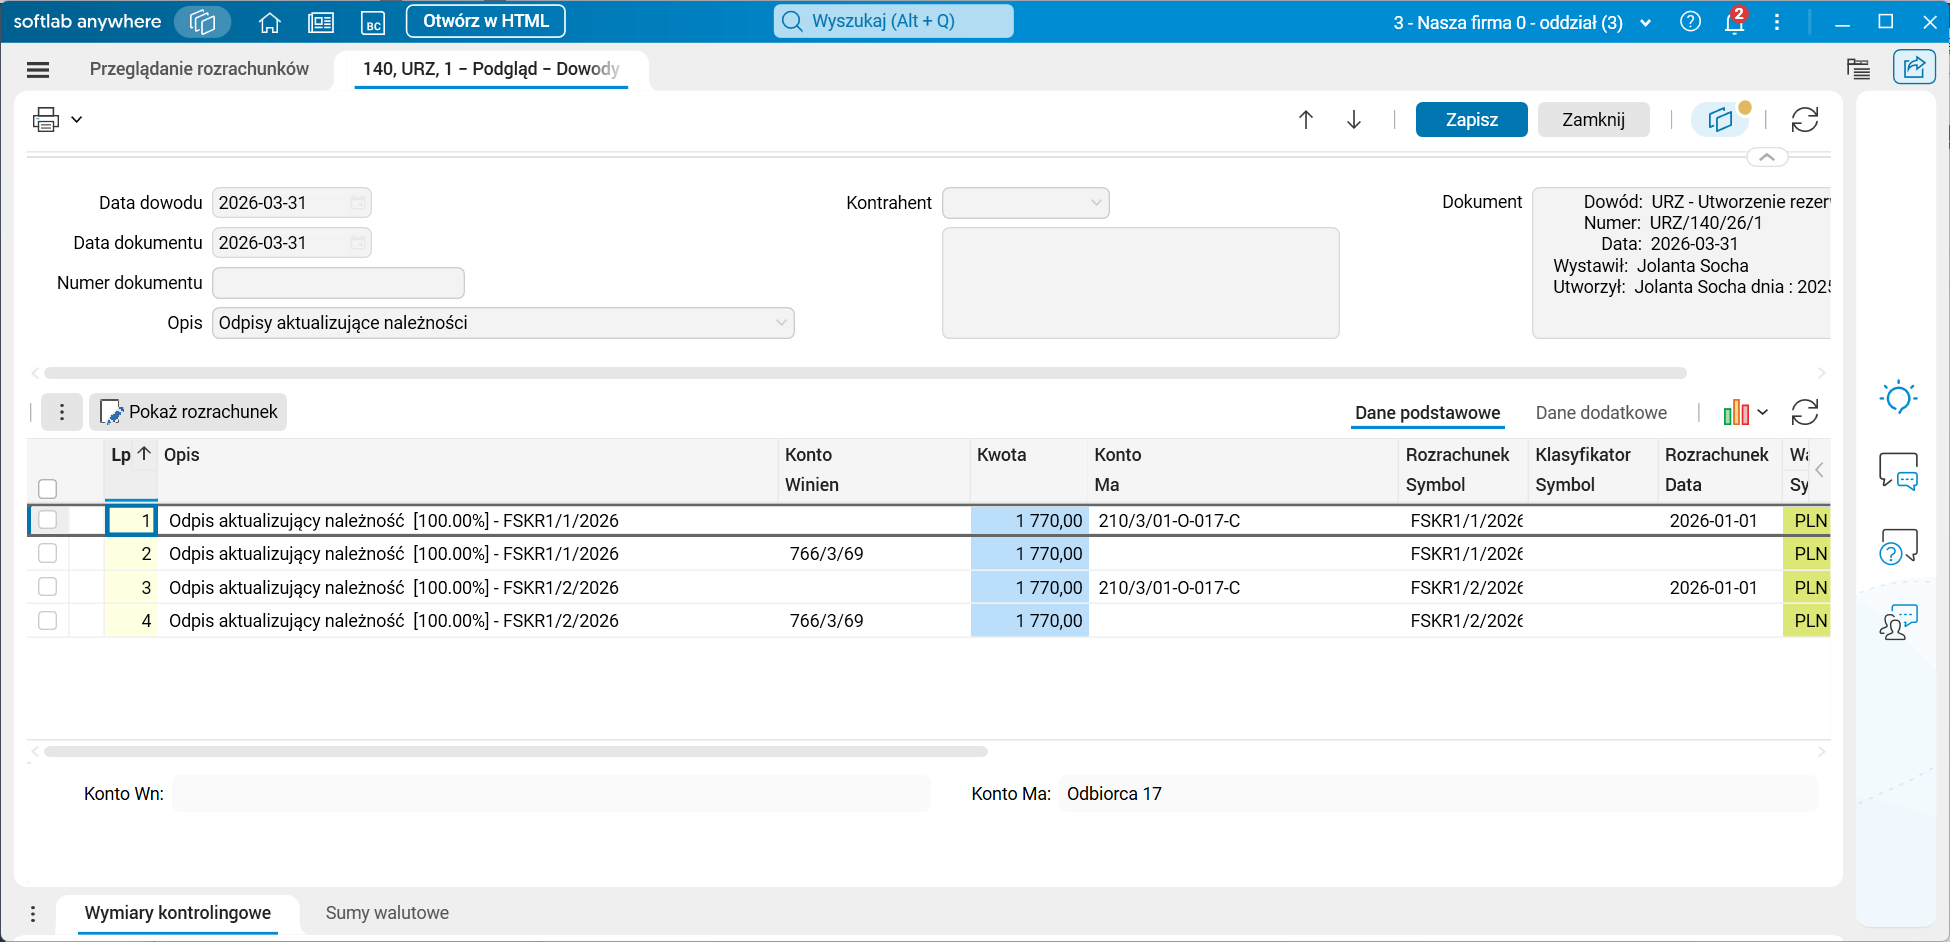Screen dimensions: 1950x942
Task: Open the home page icon
Action: point(269,22)
